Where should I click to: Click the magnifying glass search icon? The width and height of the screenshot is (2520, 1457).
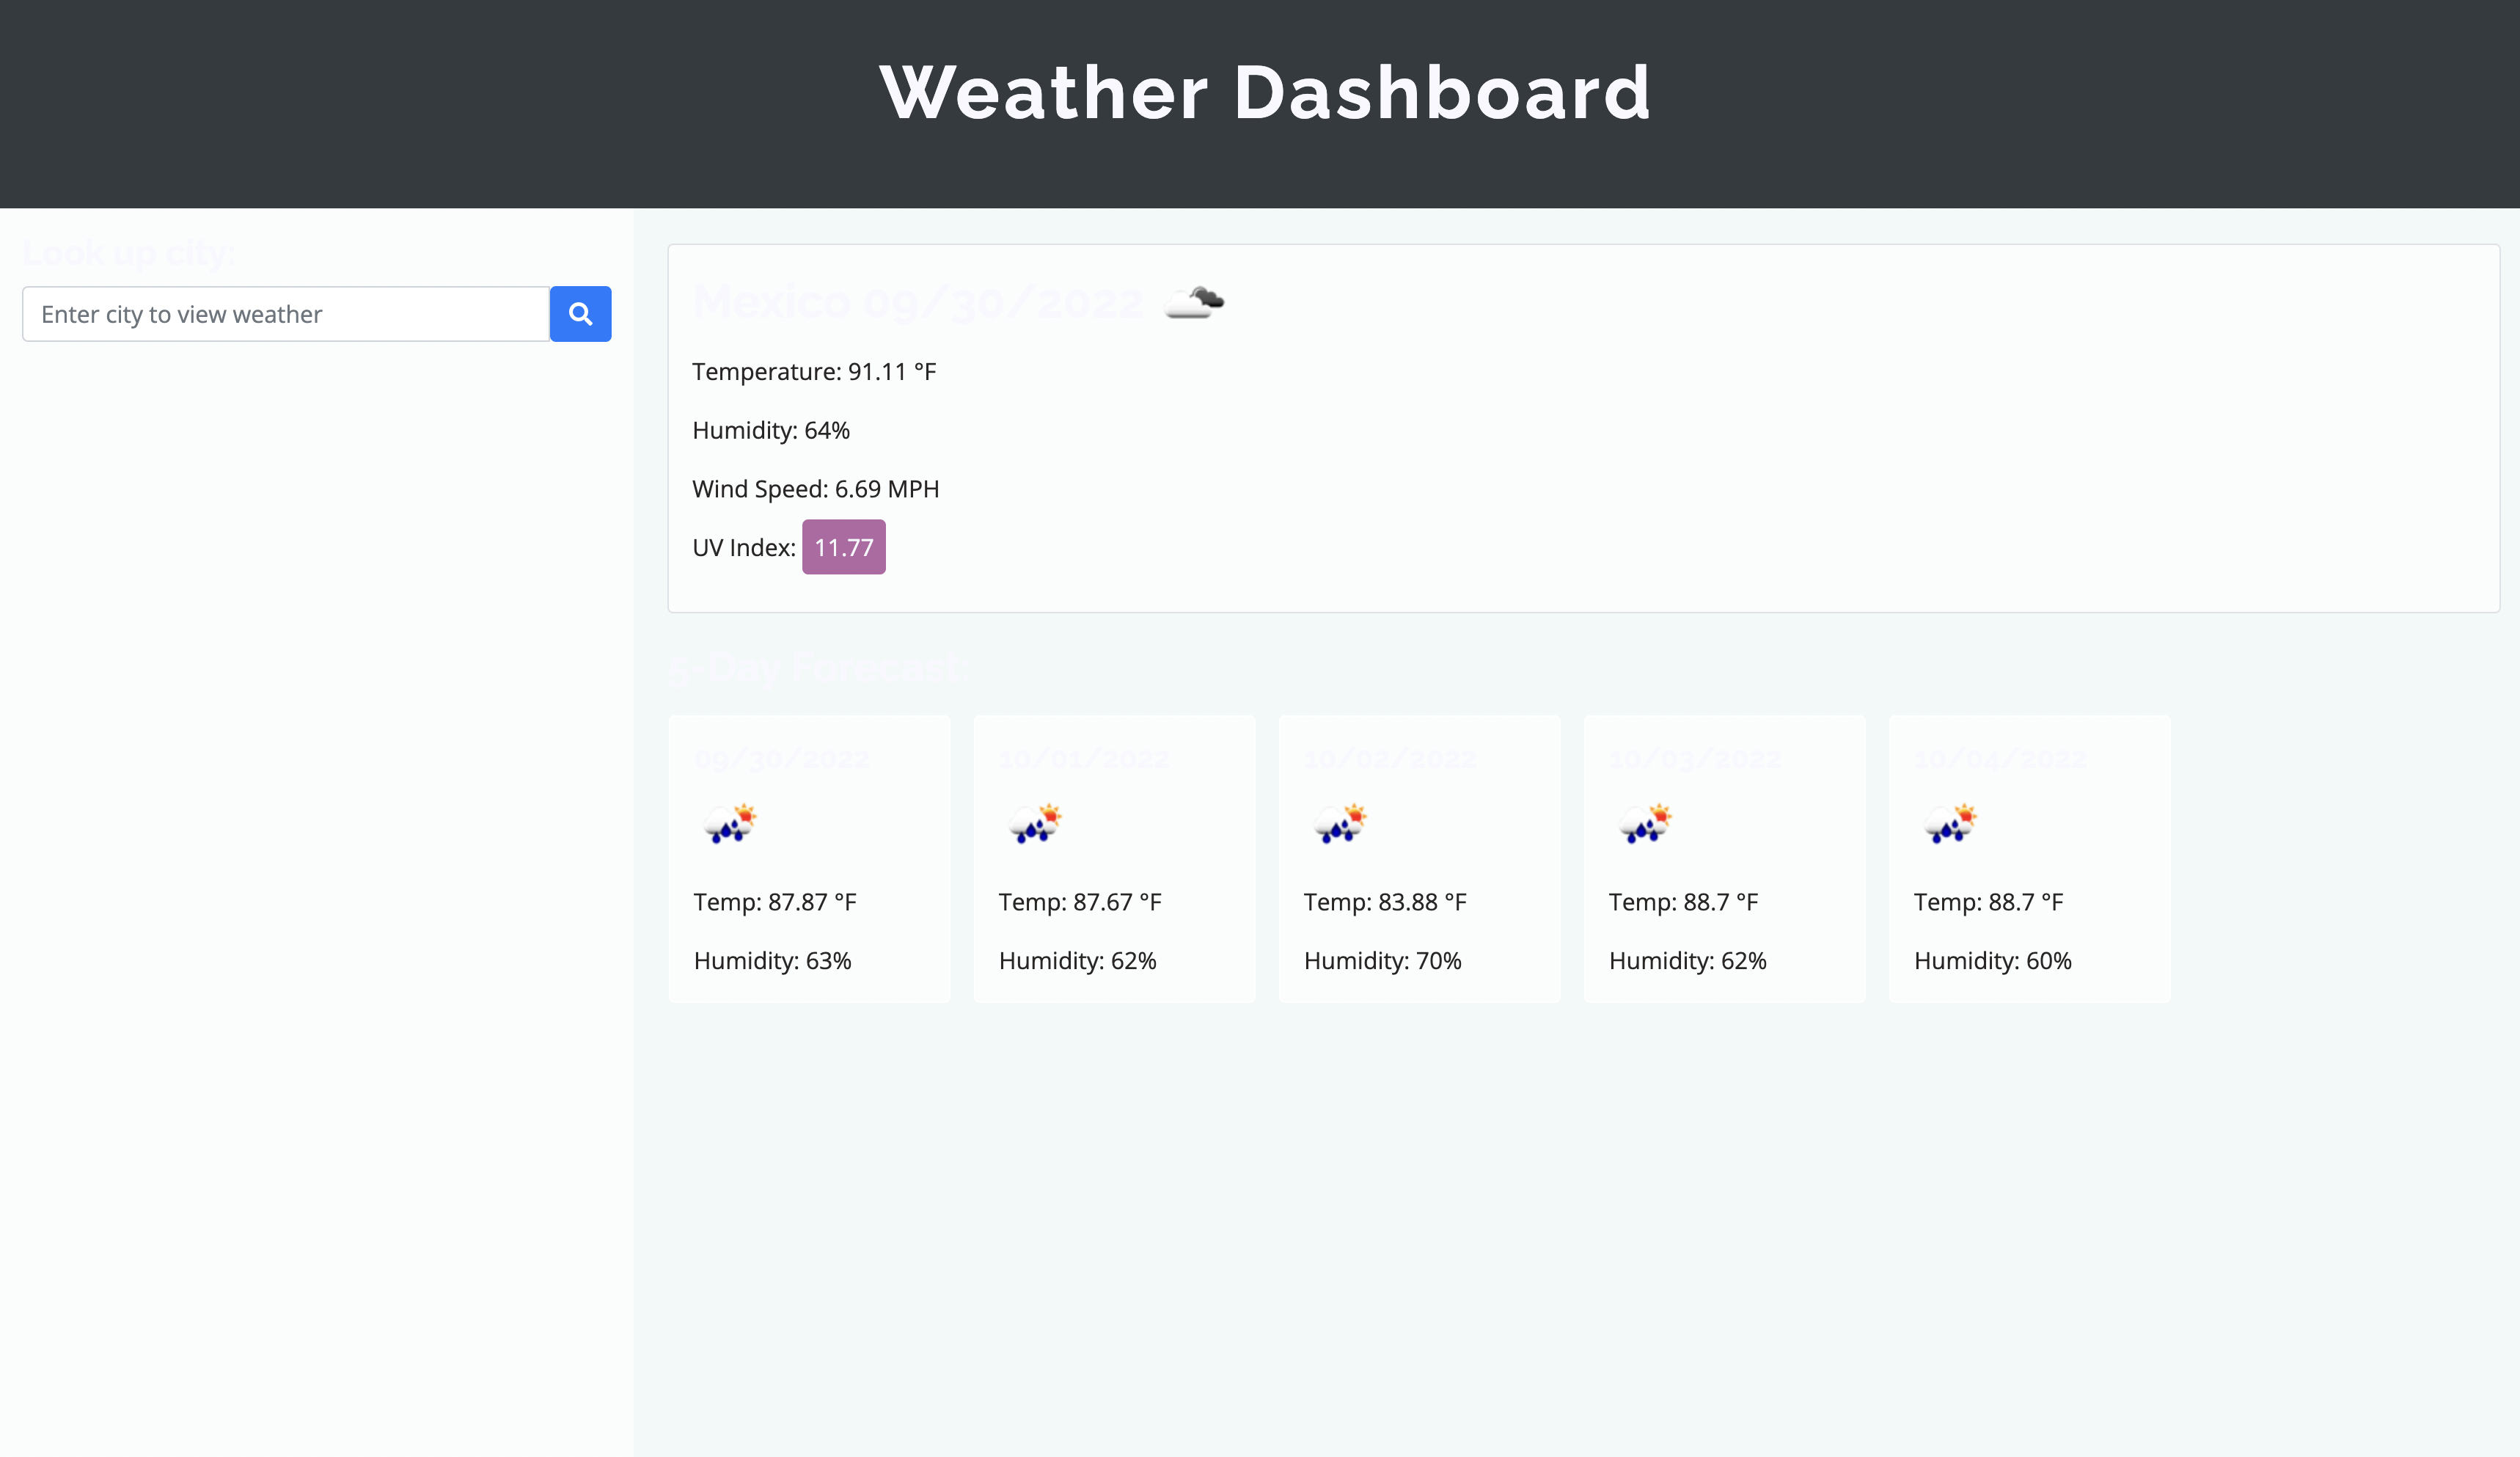pos(580,313)
